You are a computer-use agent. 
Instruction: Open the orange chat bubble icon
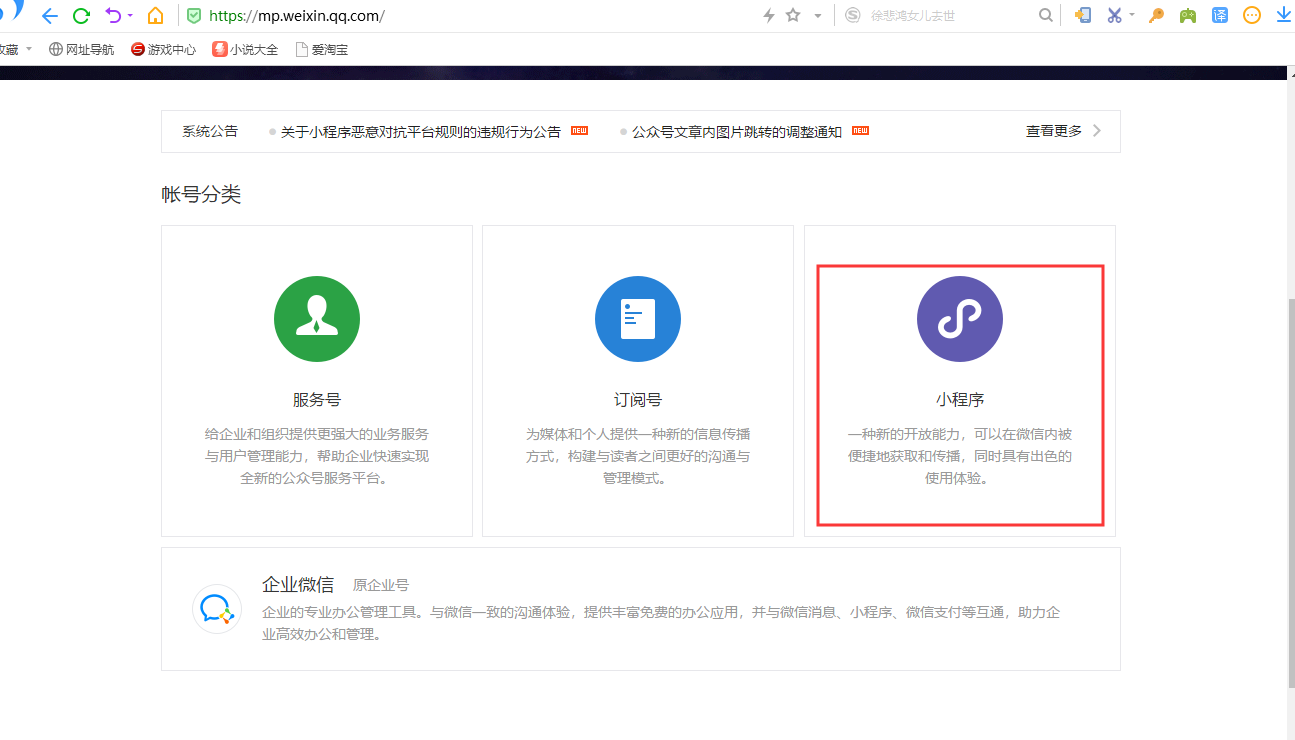click(x=1252, y=15)
